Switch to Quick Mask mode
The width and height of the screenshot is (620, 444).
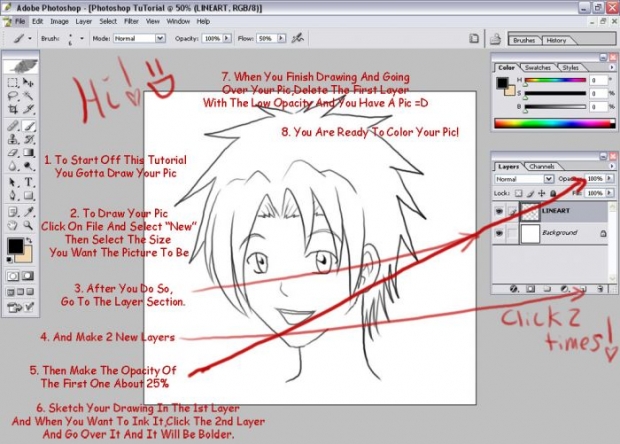28,276
